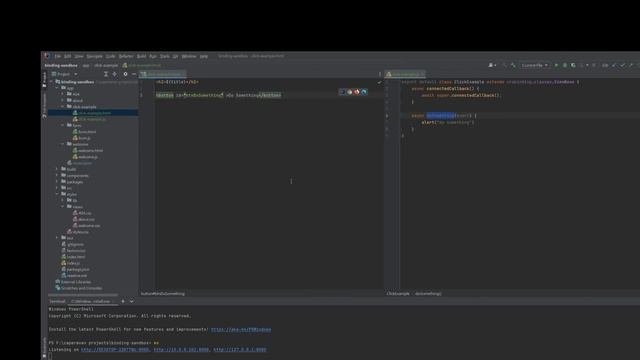
Task: Click the build hammer icon
Action: point(513,65)
